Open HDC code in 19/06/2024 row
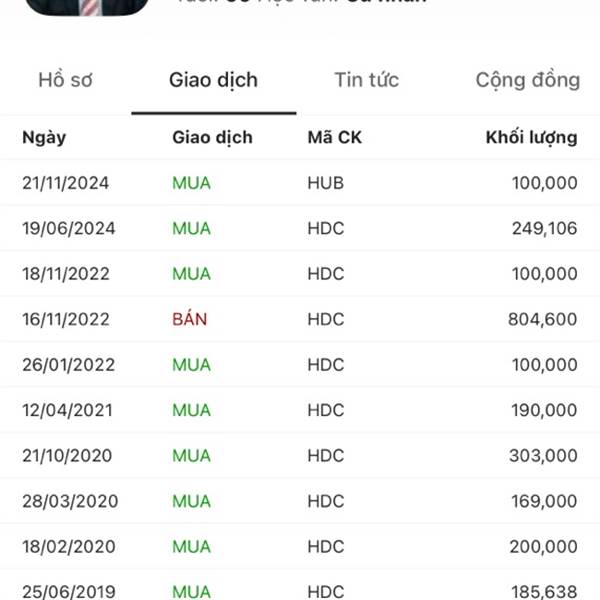Image resolution: width=600 pixels, height=600 pixels. [x=326, y=228]
